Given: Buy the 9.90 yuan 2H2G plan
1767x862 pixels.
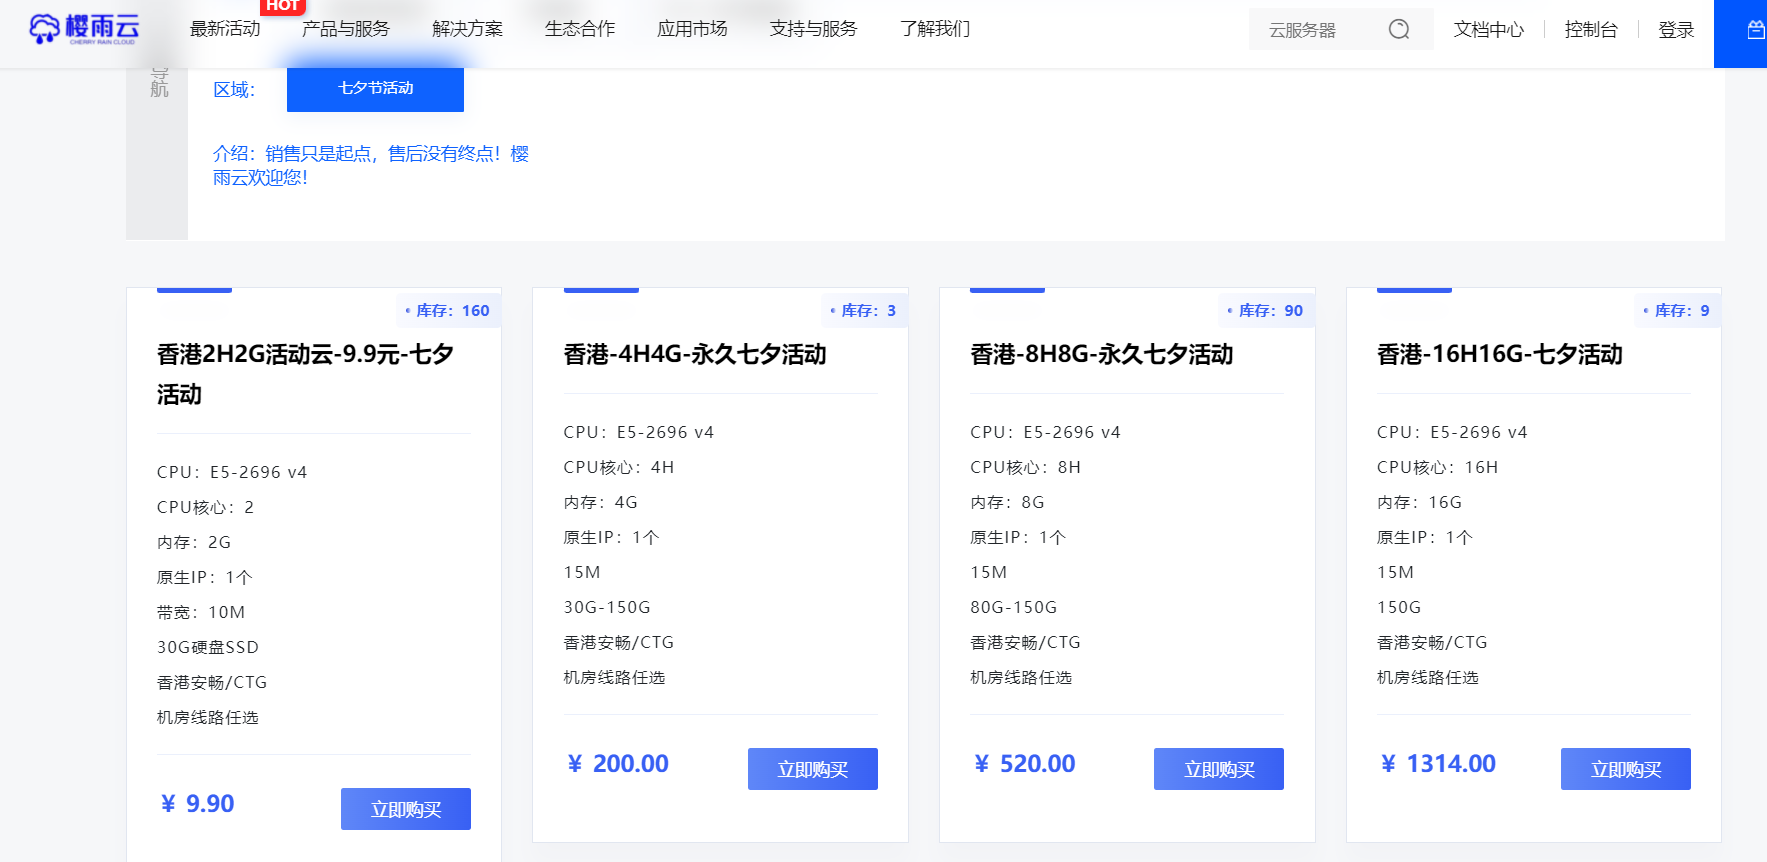Looking at the screenshot, I should point(406,809).
